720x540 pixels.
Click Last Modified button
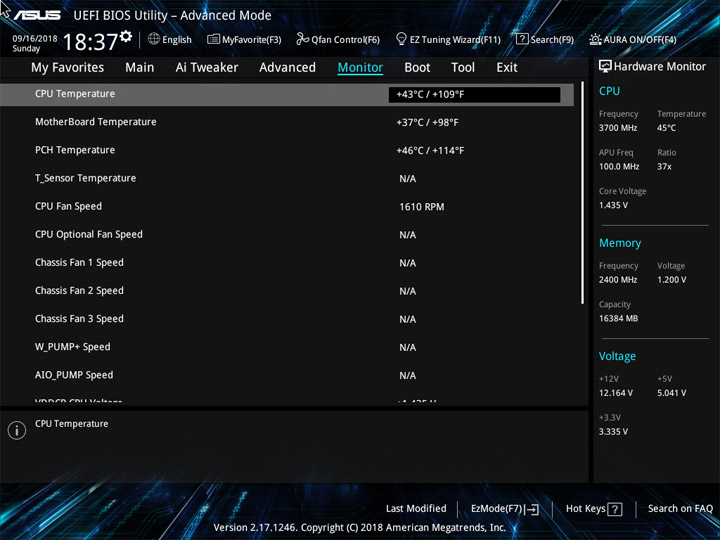pos(416,508)
